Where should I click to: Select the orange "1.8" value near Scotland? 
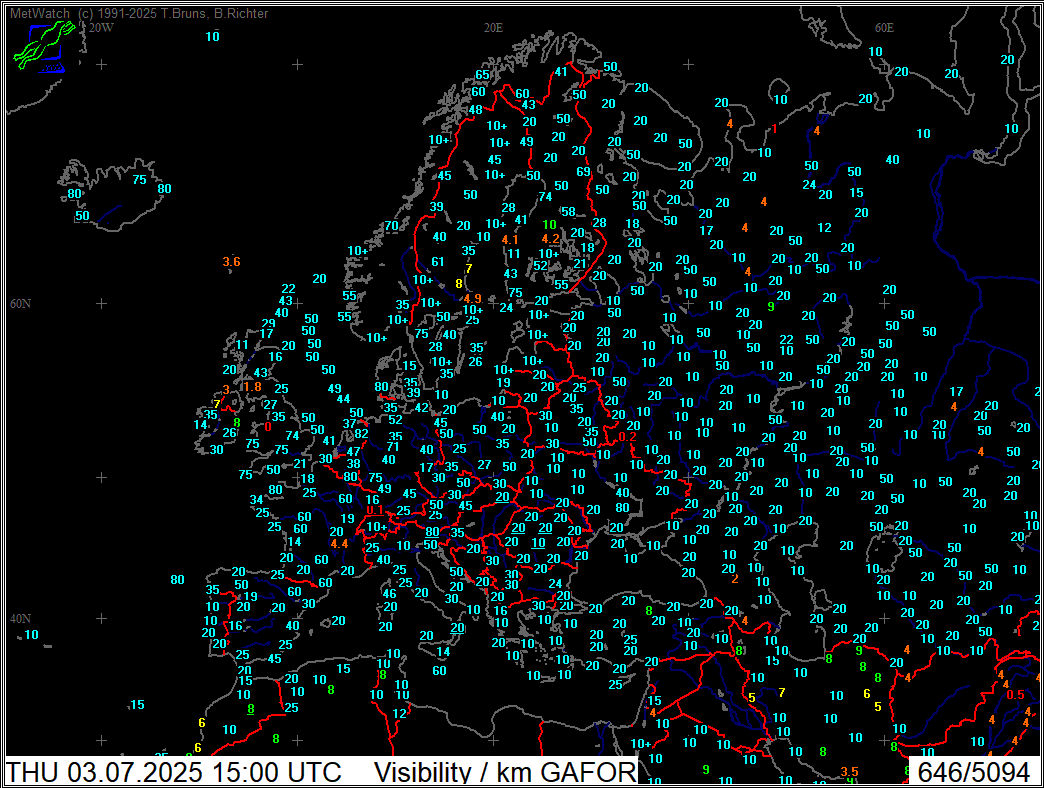tap(252, 387)
